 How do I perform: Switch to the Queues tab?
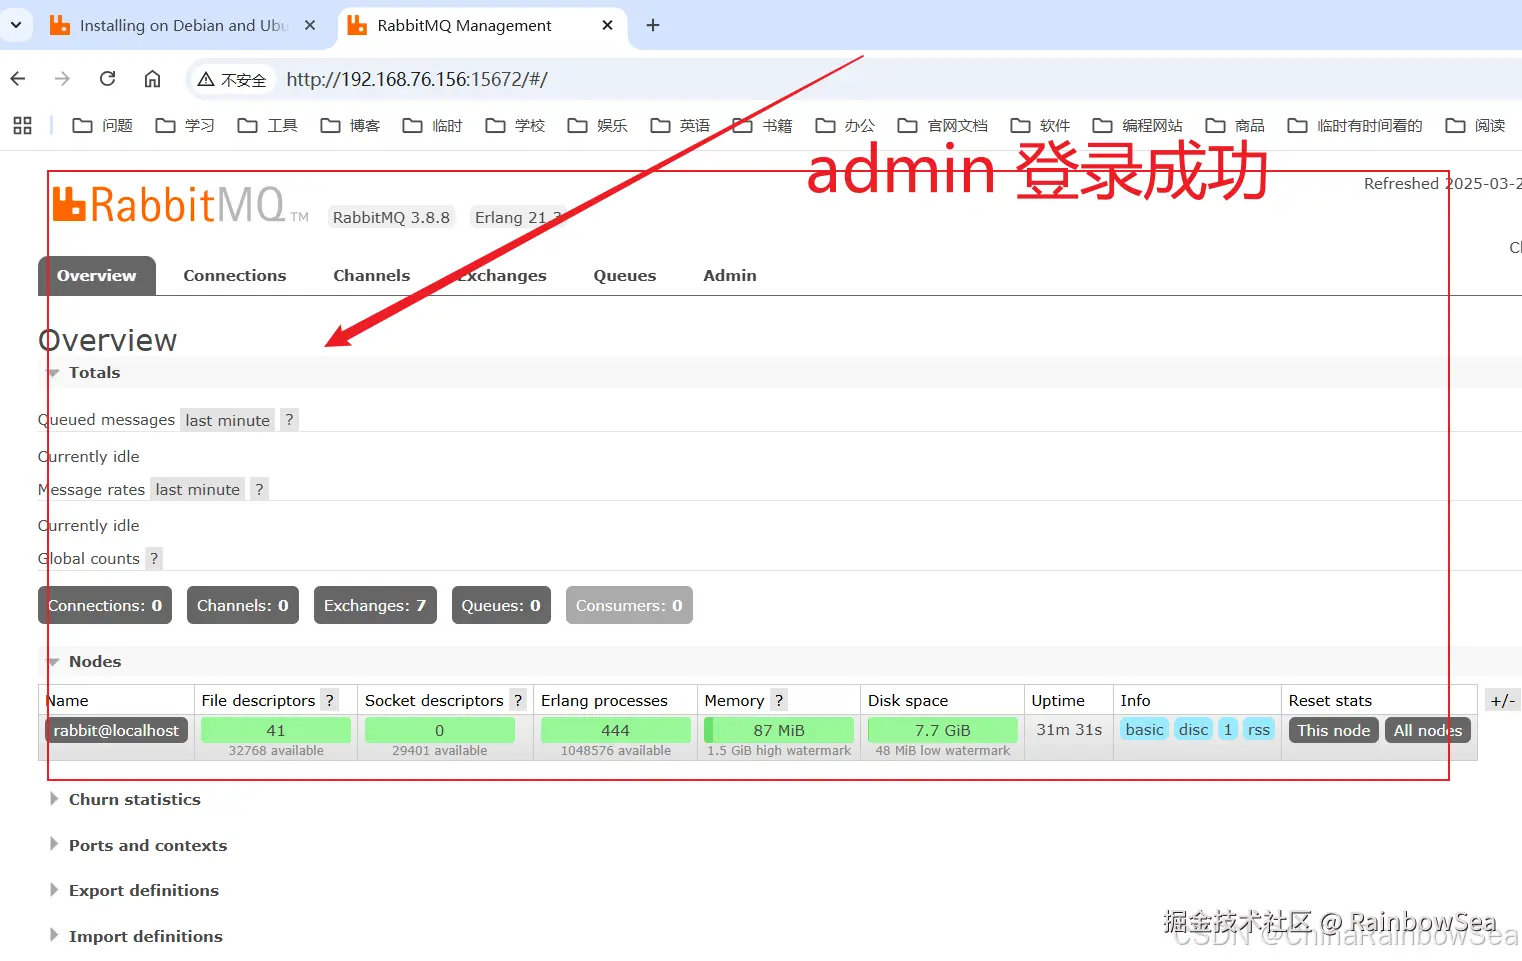click(625, 276)
